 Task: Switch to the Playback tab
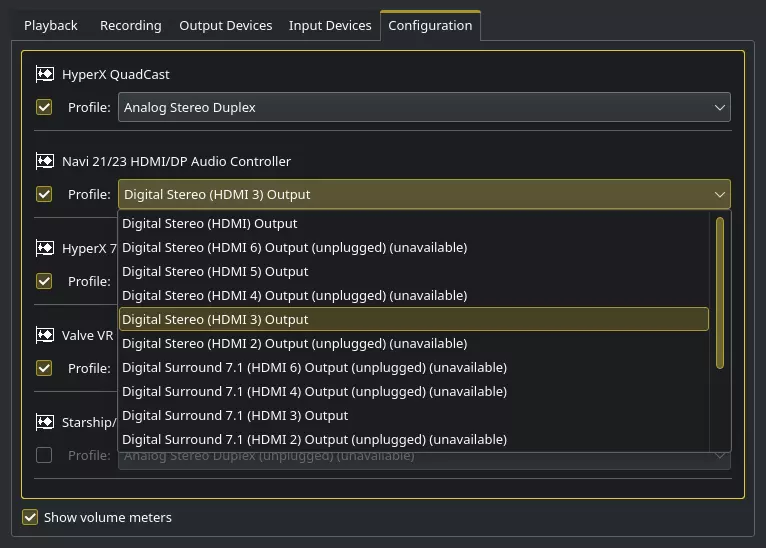(x=50, y=25)
